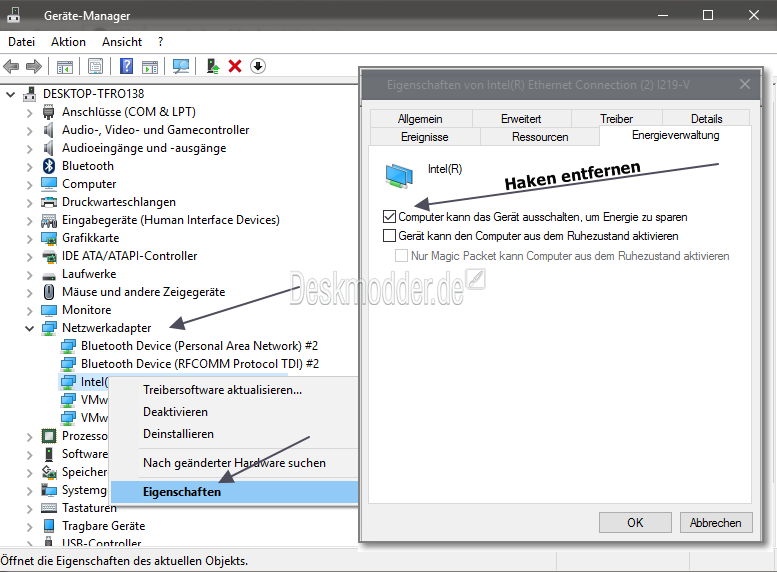Click the red X uninstall device icon
This screenshot has width=777, height=572.
click(x=235, y=66)
